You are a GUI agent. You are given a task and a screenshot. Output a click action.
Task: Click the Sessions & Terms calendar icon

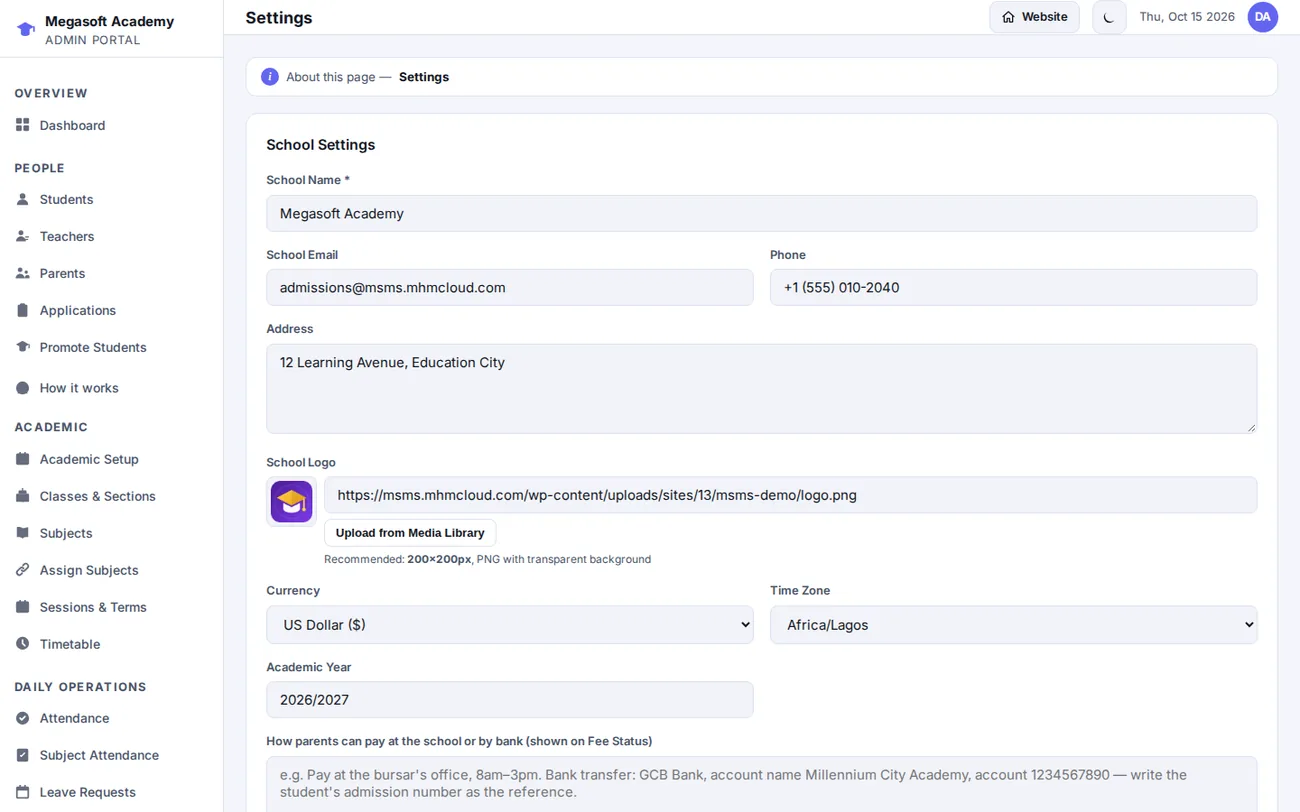[23, 607]
